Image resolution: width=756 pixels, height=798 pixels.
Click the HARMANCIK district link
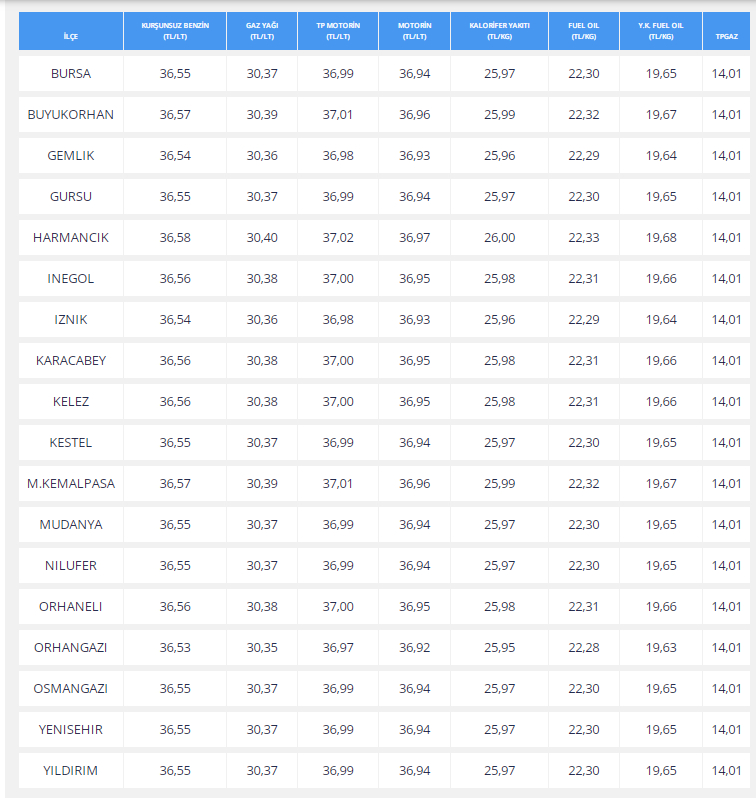pyautogui.click(x=70, y=238)
